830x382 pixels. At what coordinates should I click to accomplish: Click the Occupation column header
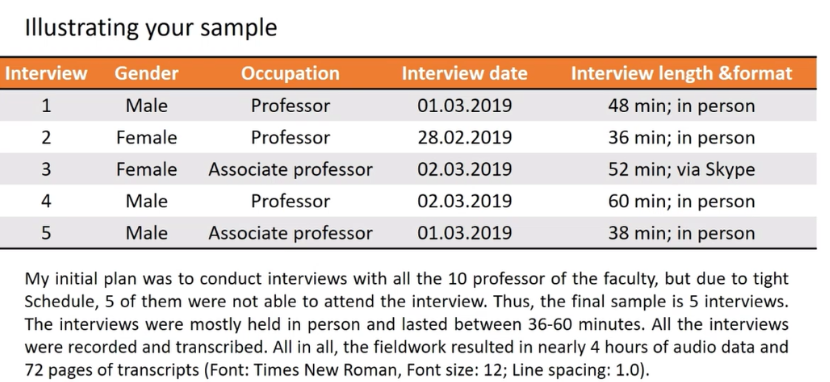(x=290, y=73)
